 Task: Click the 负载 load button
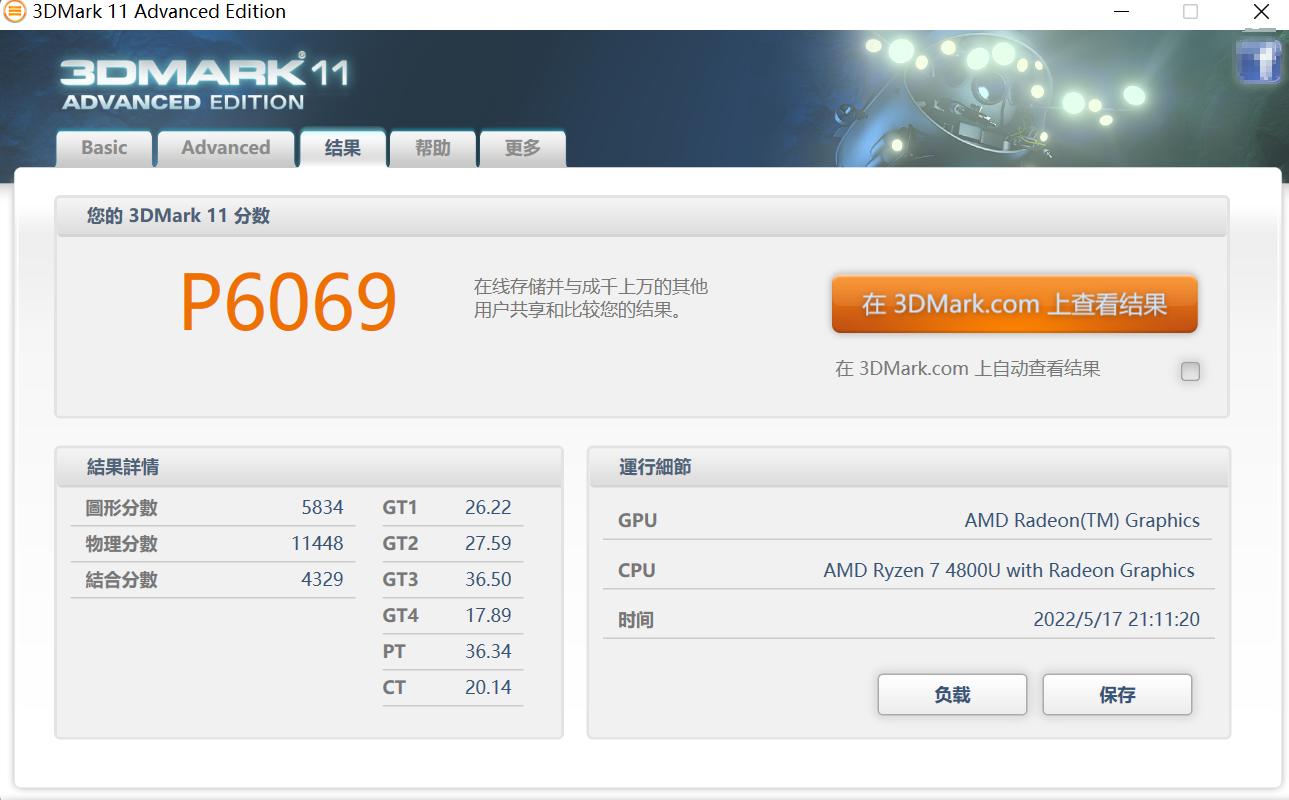[x=952, y=695]
